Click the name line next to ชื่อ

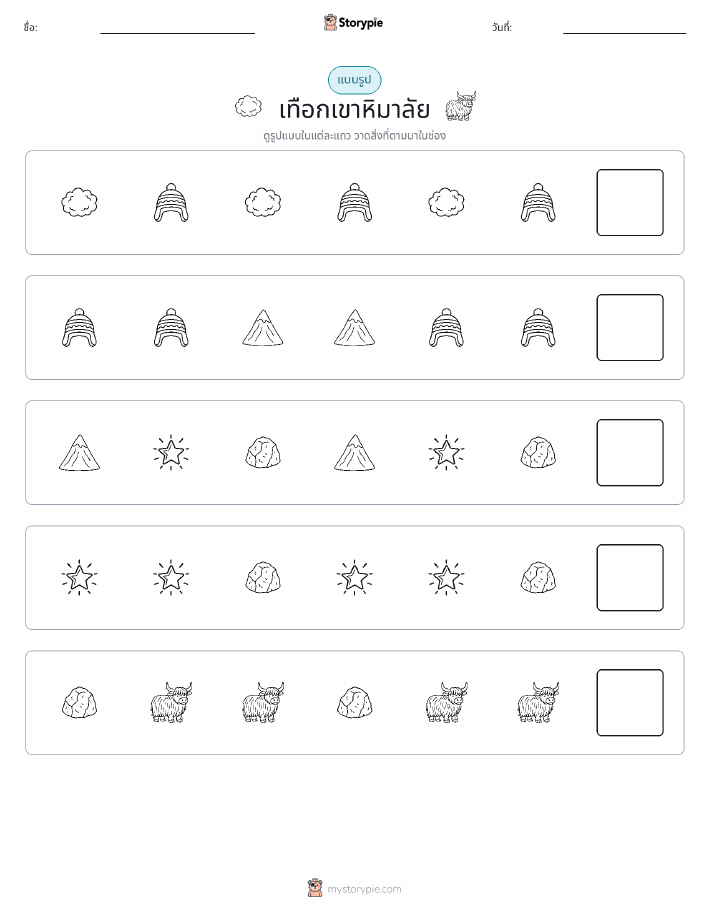[177, 33]
